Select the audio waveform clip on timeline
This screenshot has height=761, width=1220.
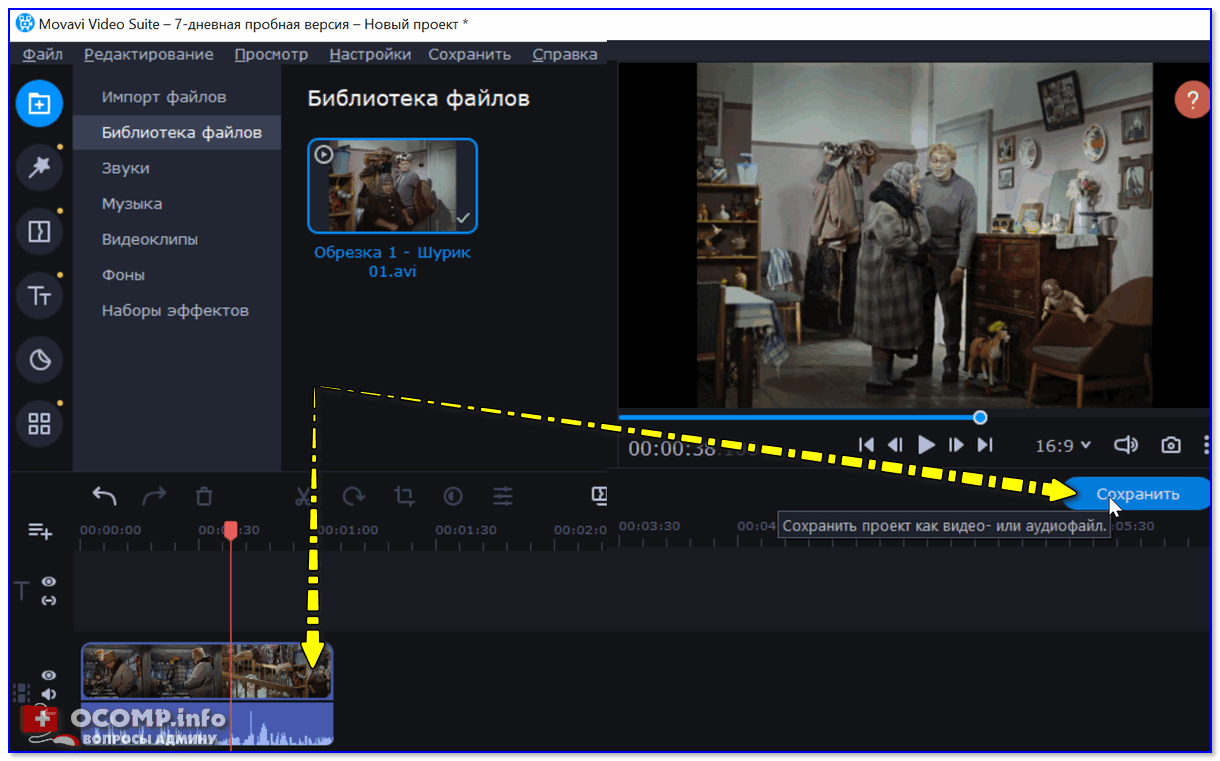coord(207,724)
